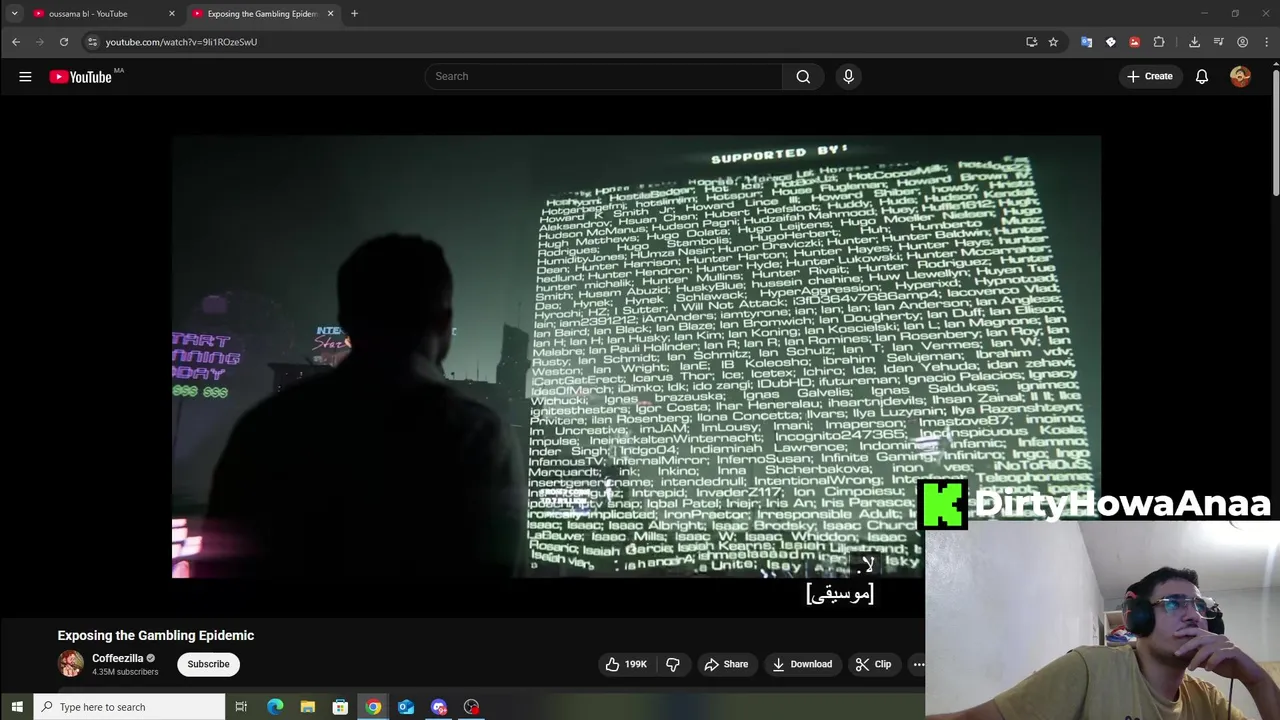
Task: Click the Windows taskbar search box
Action: (x=130, y=707)
